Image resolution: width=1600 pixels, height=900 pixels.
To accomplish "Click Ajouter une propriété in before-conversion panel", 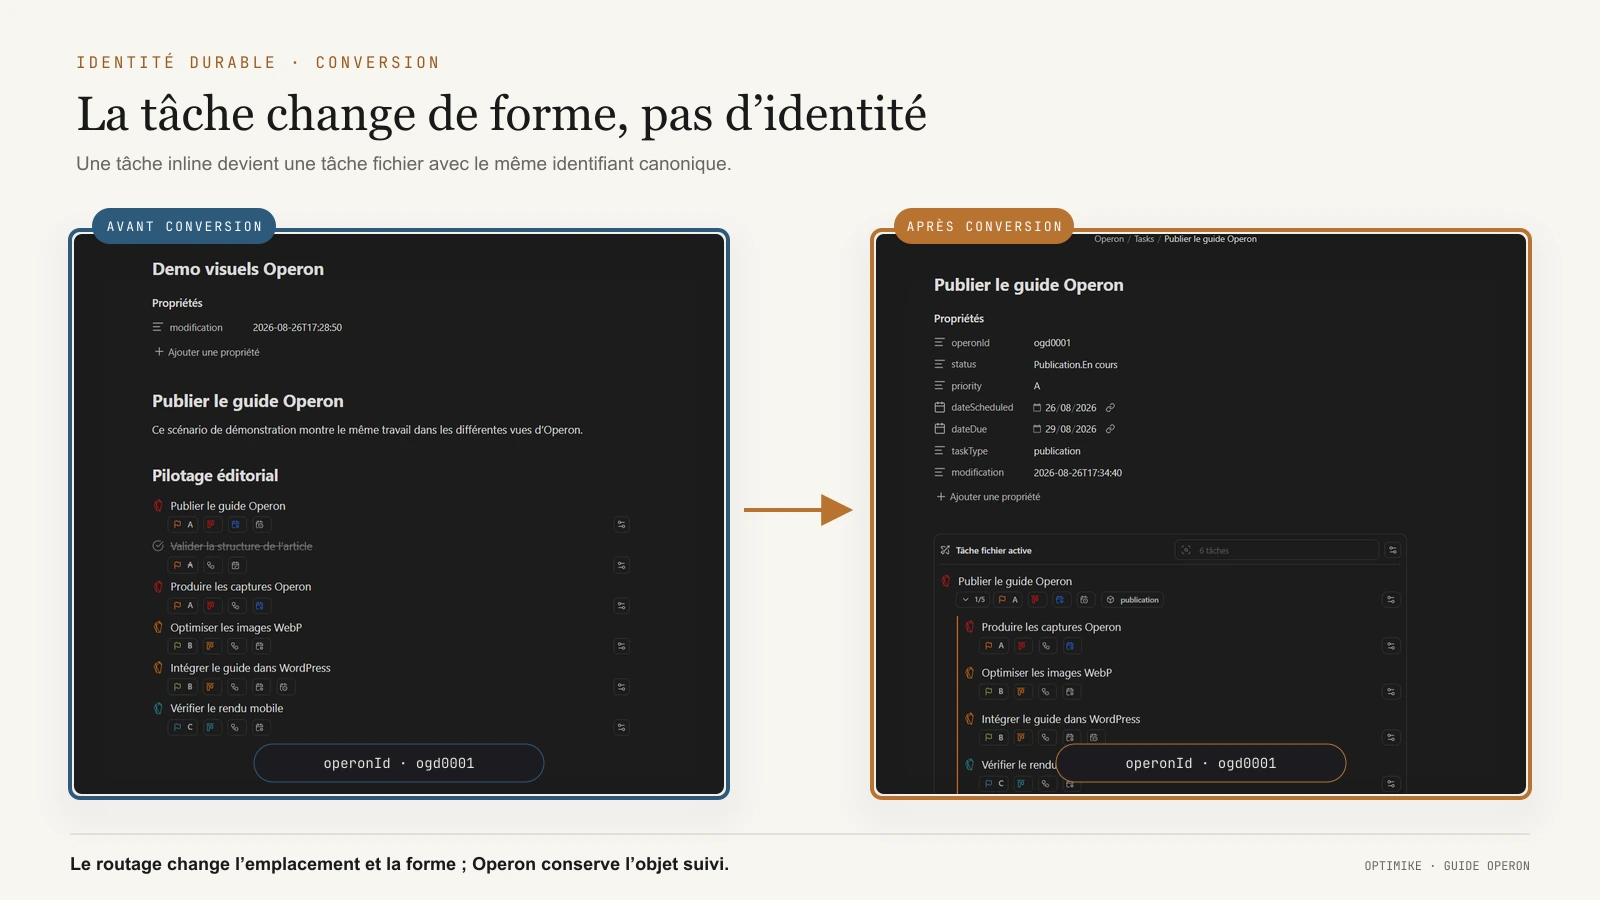I will pyautogui.click(x=207, y=352).
